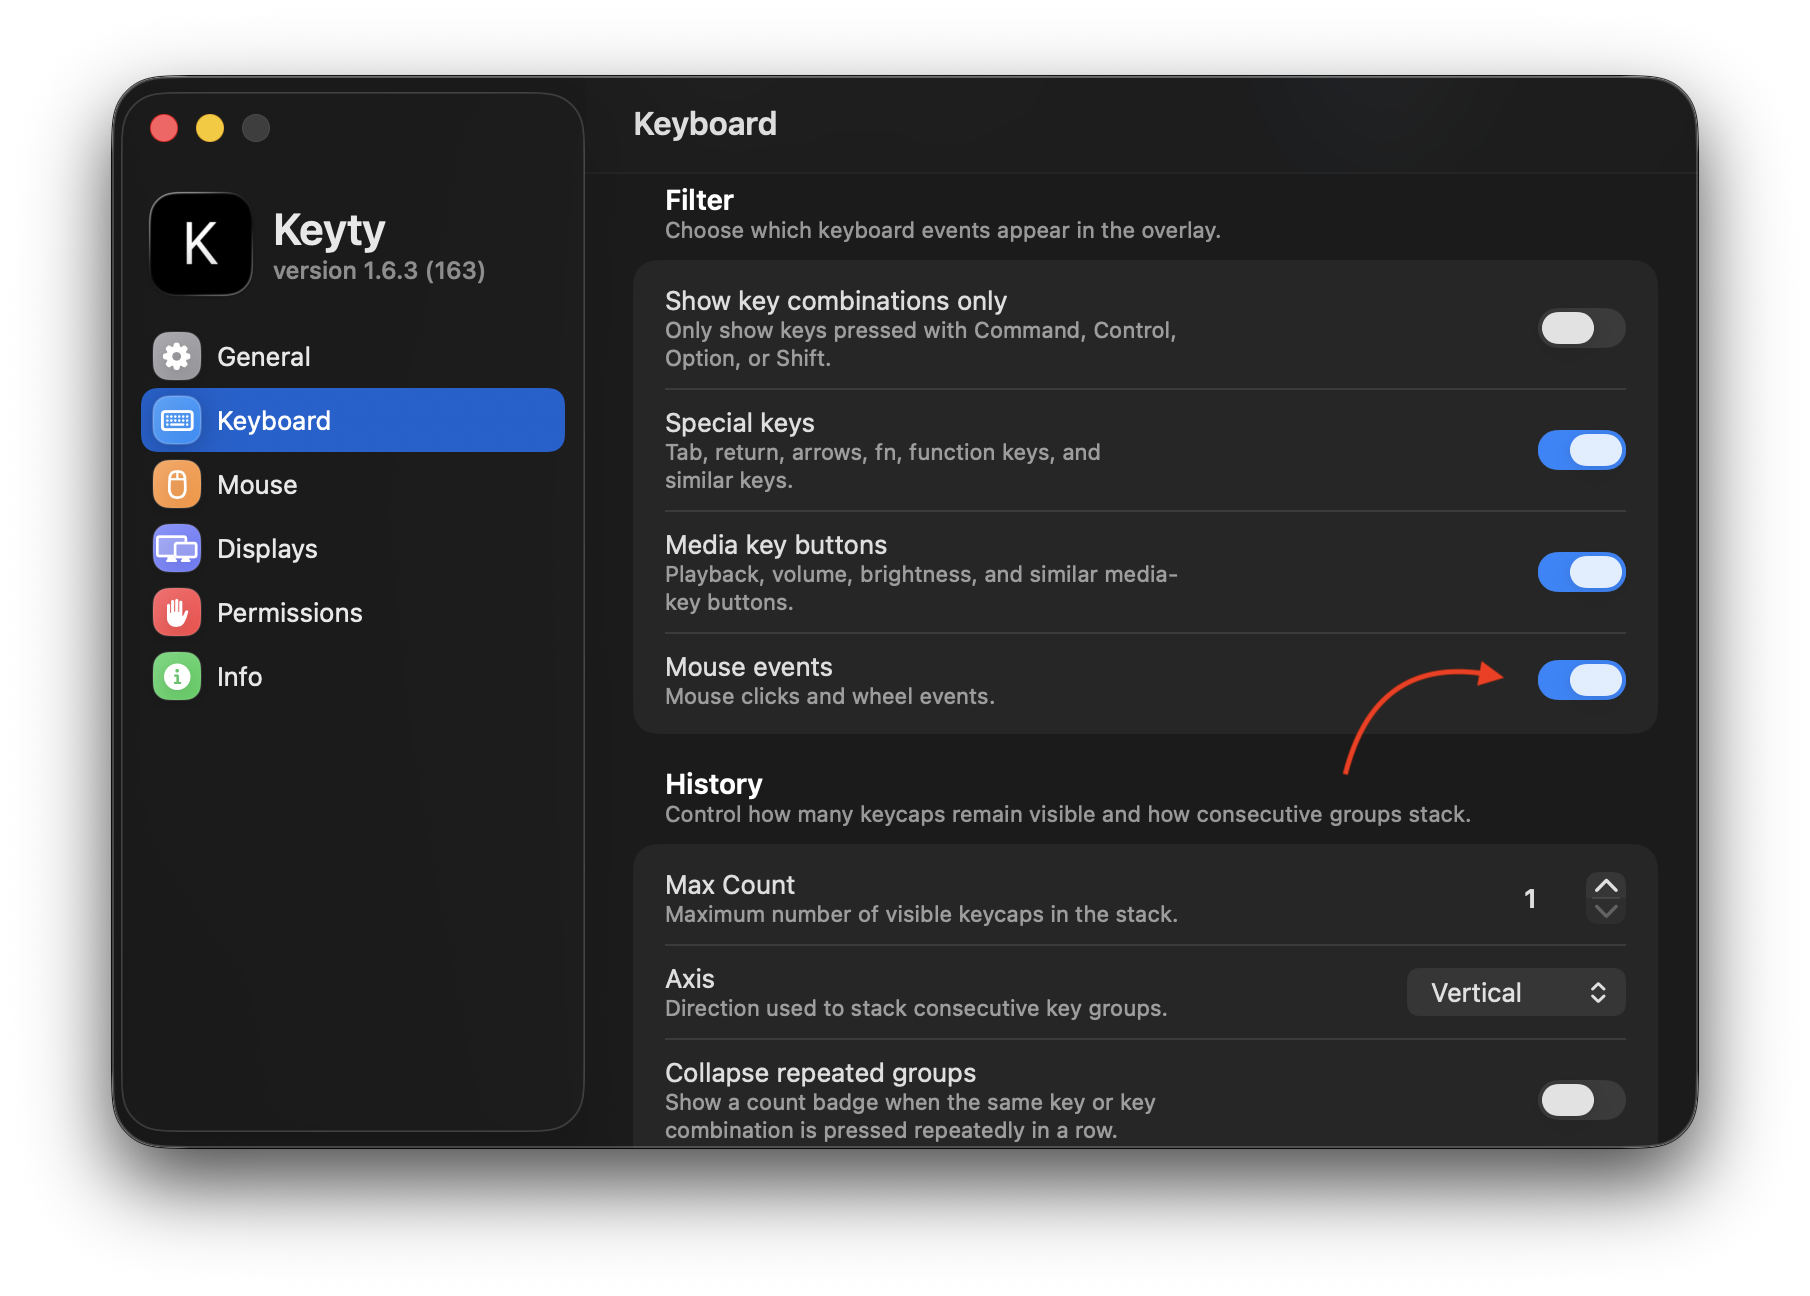Click the Special keys label
The height and width of the screenshot is (1296, 1810).
740,423
